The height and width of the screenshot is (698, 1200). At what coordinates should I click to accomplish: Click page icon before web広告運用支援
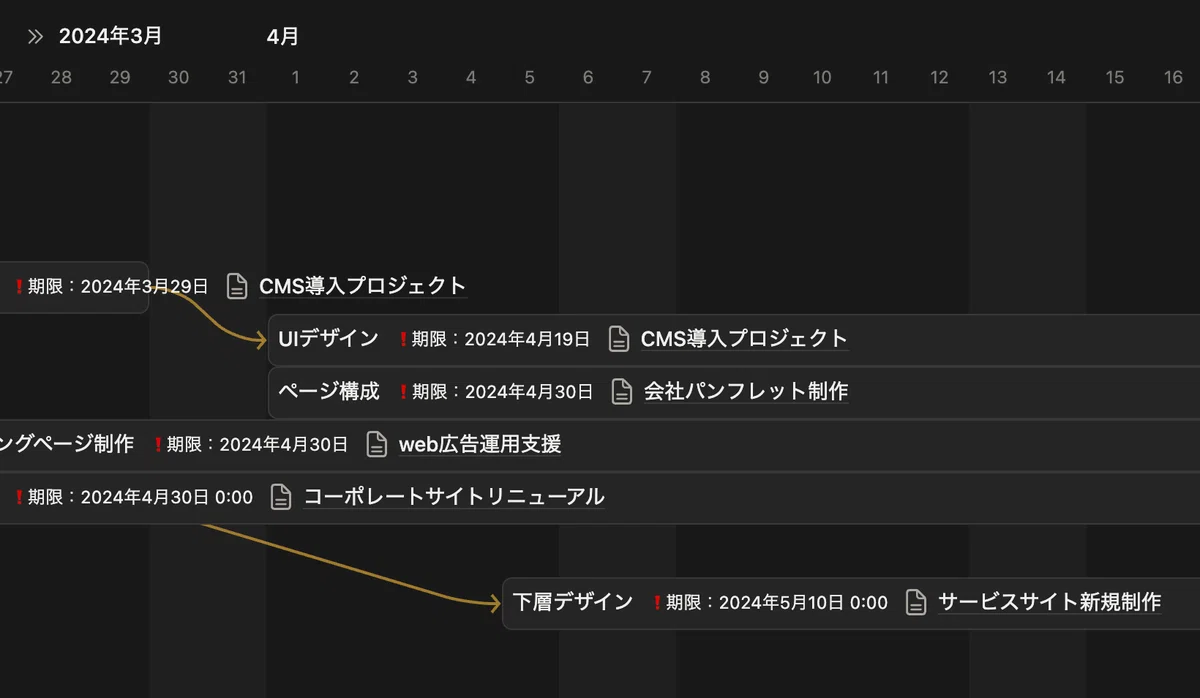(x=376, y=444)
